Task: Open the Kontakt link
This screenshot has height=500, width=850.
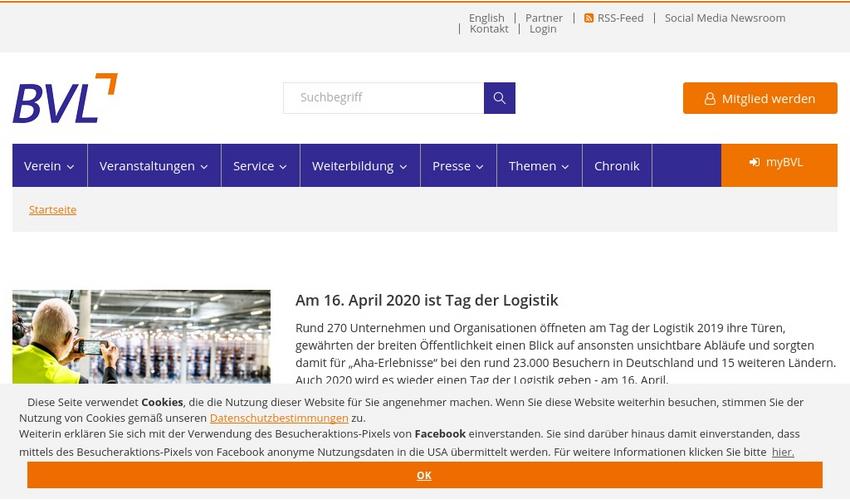Action: [489, 29]
